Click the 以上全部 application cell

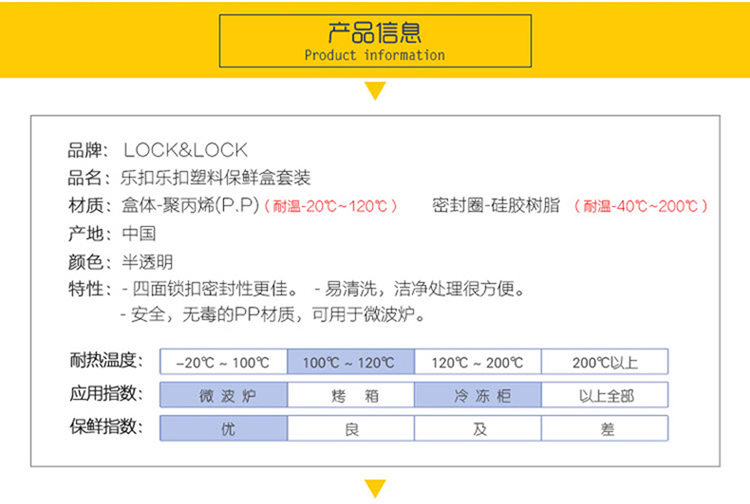[605, 395]
